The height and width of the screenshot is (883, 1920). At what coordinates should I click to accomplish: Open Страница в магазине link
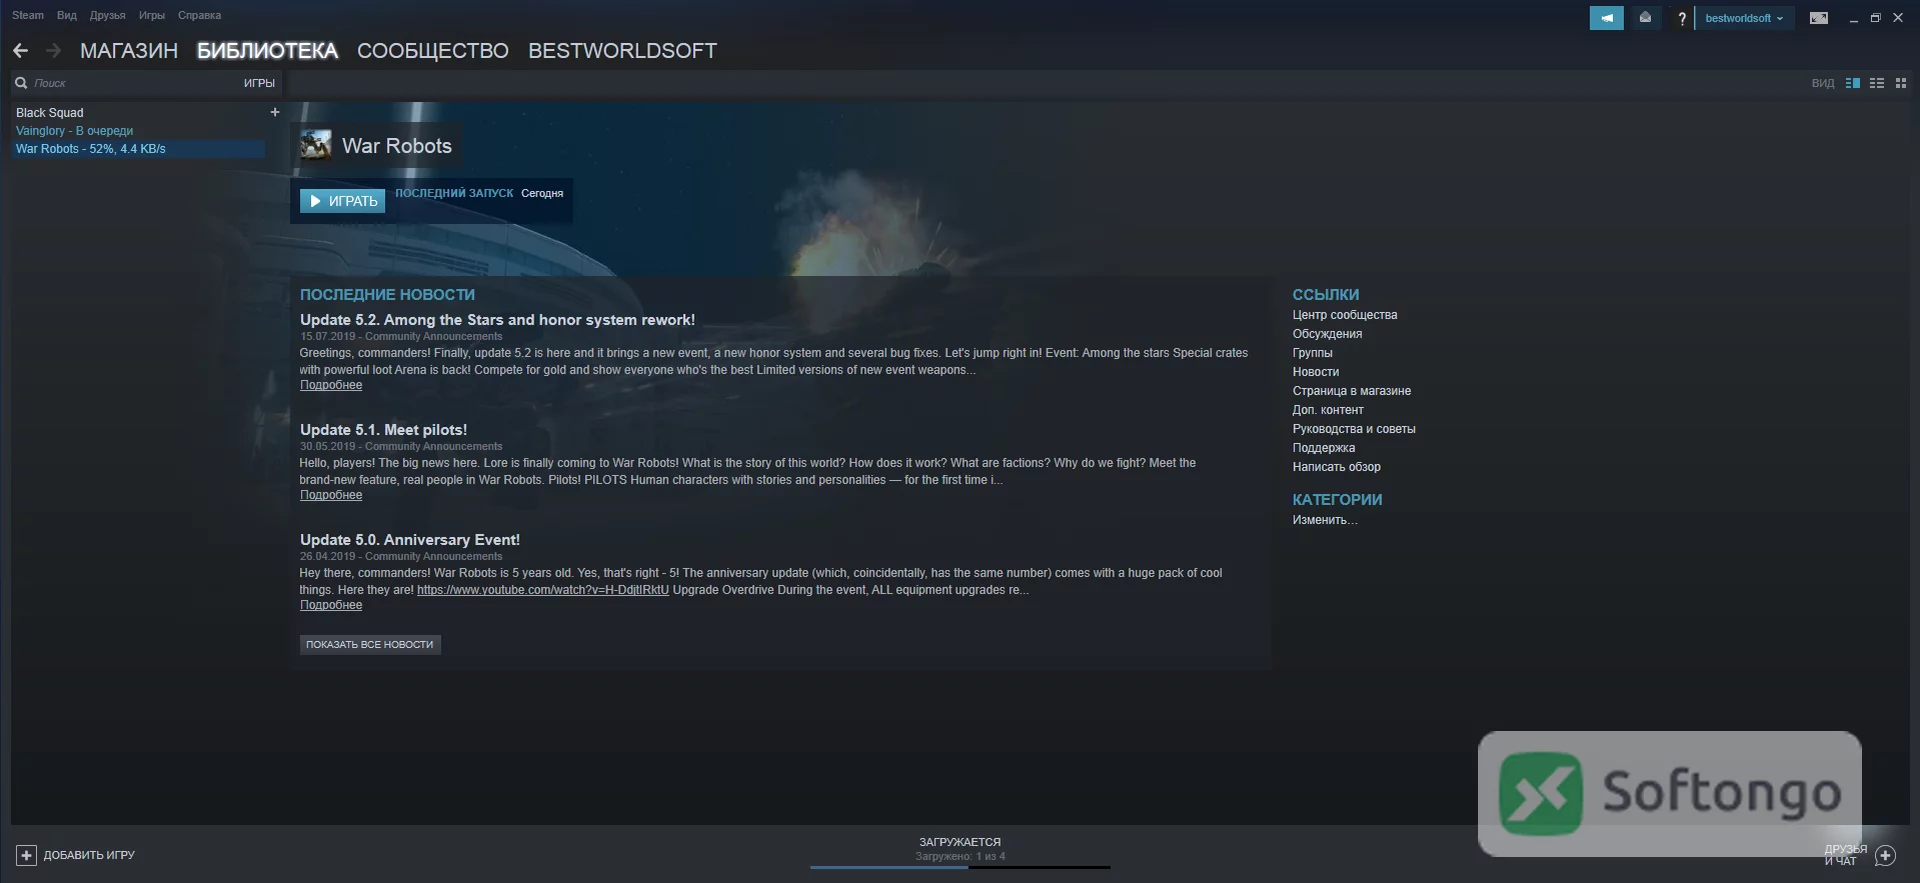tap(1351, 391)
